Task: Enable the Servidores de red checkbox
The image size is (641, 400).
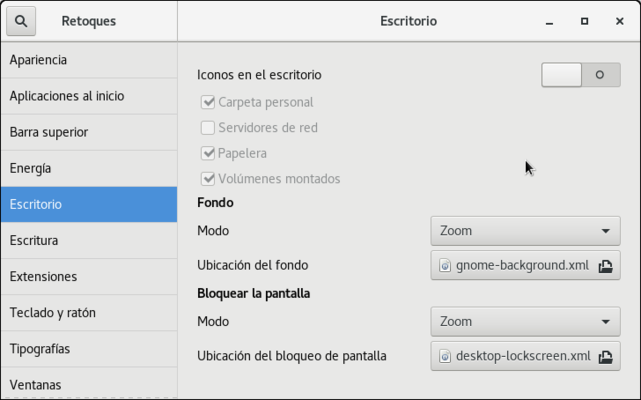Action: pos(208,128)
